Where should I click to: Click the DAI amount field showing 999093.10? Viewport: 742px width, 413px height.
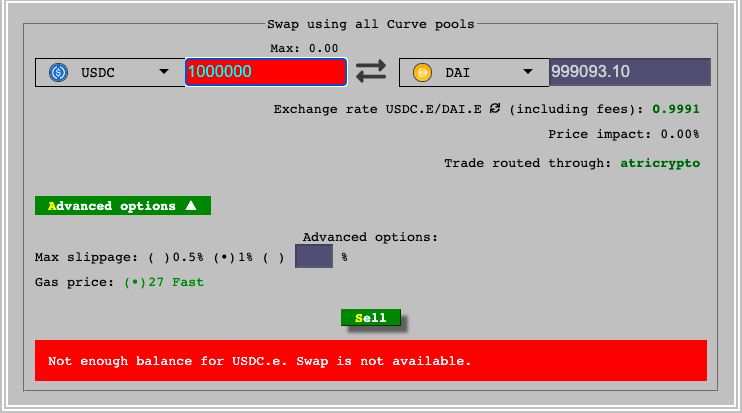(x=629, y=72)
